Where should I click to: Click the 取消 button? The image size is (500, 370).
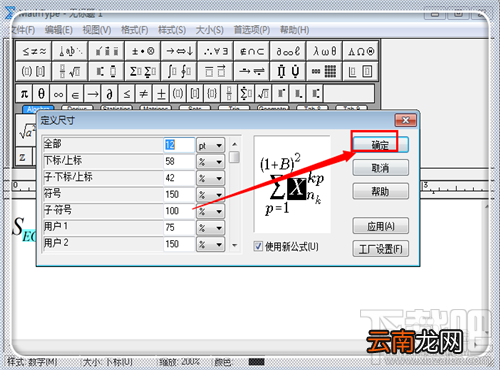tap(380, 168)
